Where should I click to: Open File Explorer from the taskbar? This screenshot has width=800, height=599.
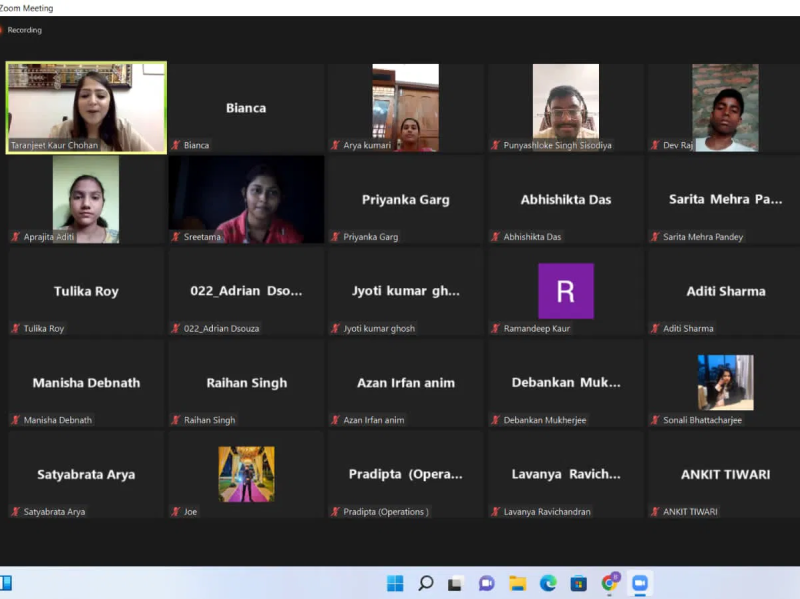pyautogui.click(x=517, y=583)
